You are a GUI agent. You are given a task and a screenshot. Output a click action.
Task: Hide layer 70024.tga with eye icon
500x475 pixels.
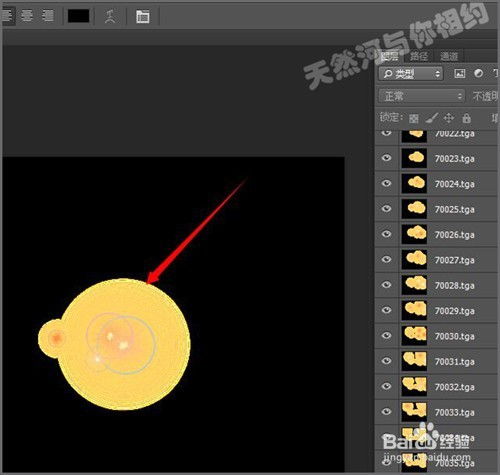(x=386, y=183)
